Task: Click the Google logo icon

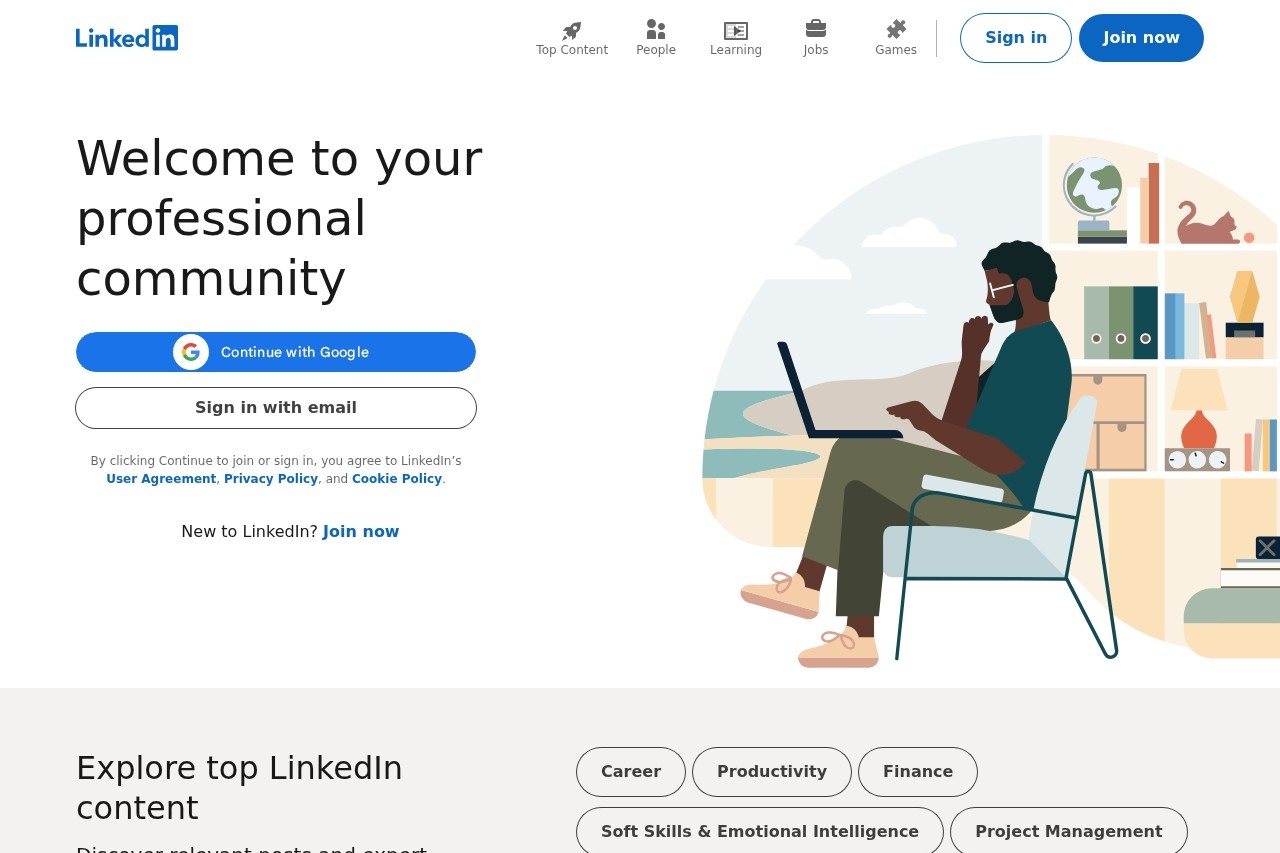Action: (x=191, y=352)
